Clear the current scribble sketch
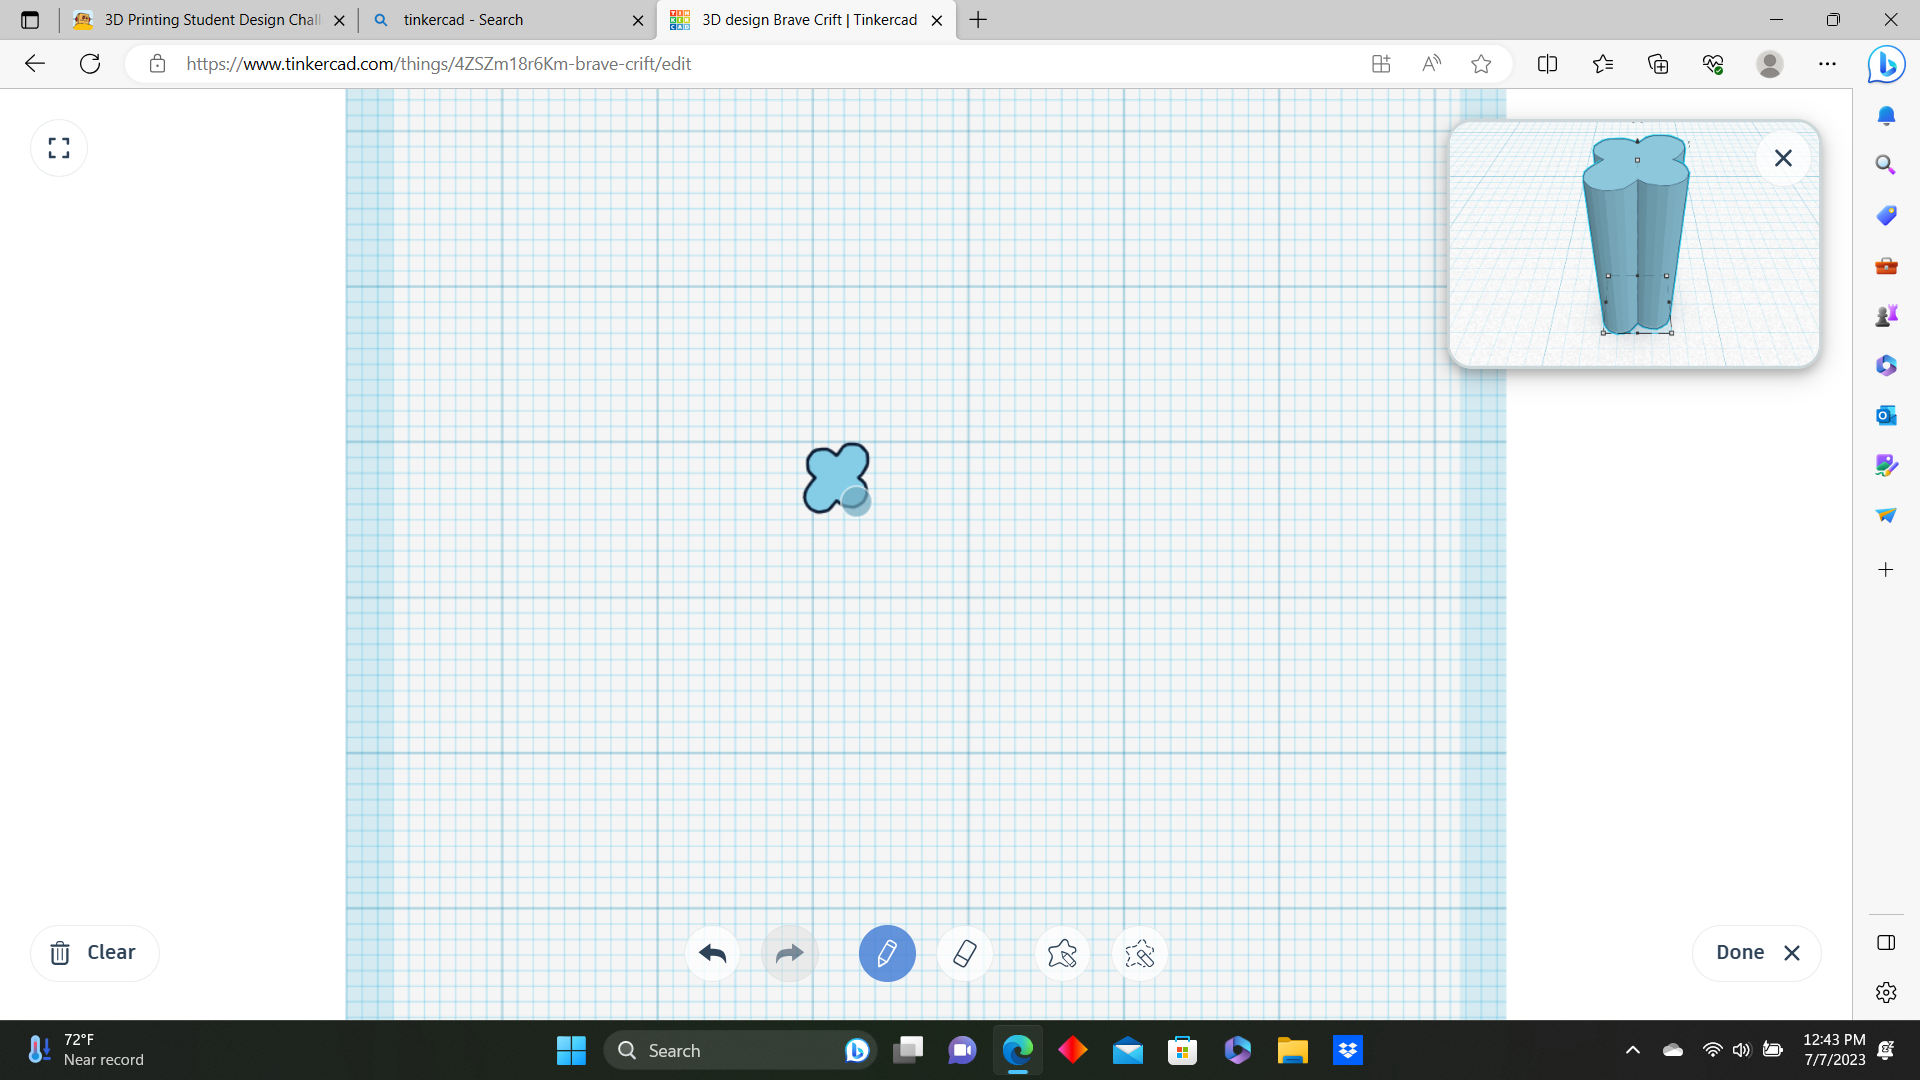The image size is (1920, 1080). coord(94,952)
